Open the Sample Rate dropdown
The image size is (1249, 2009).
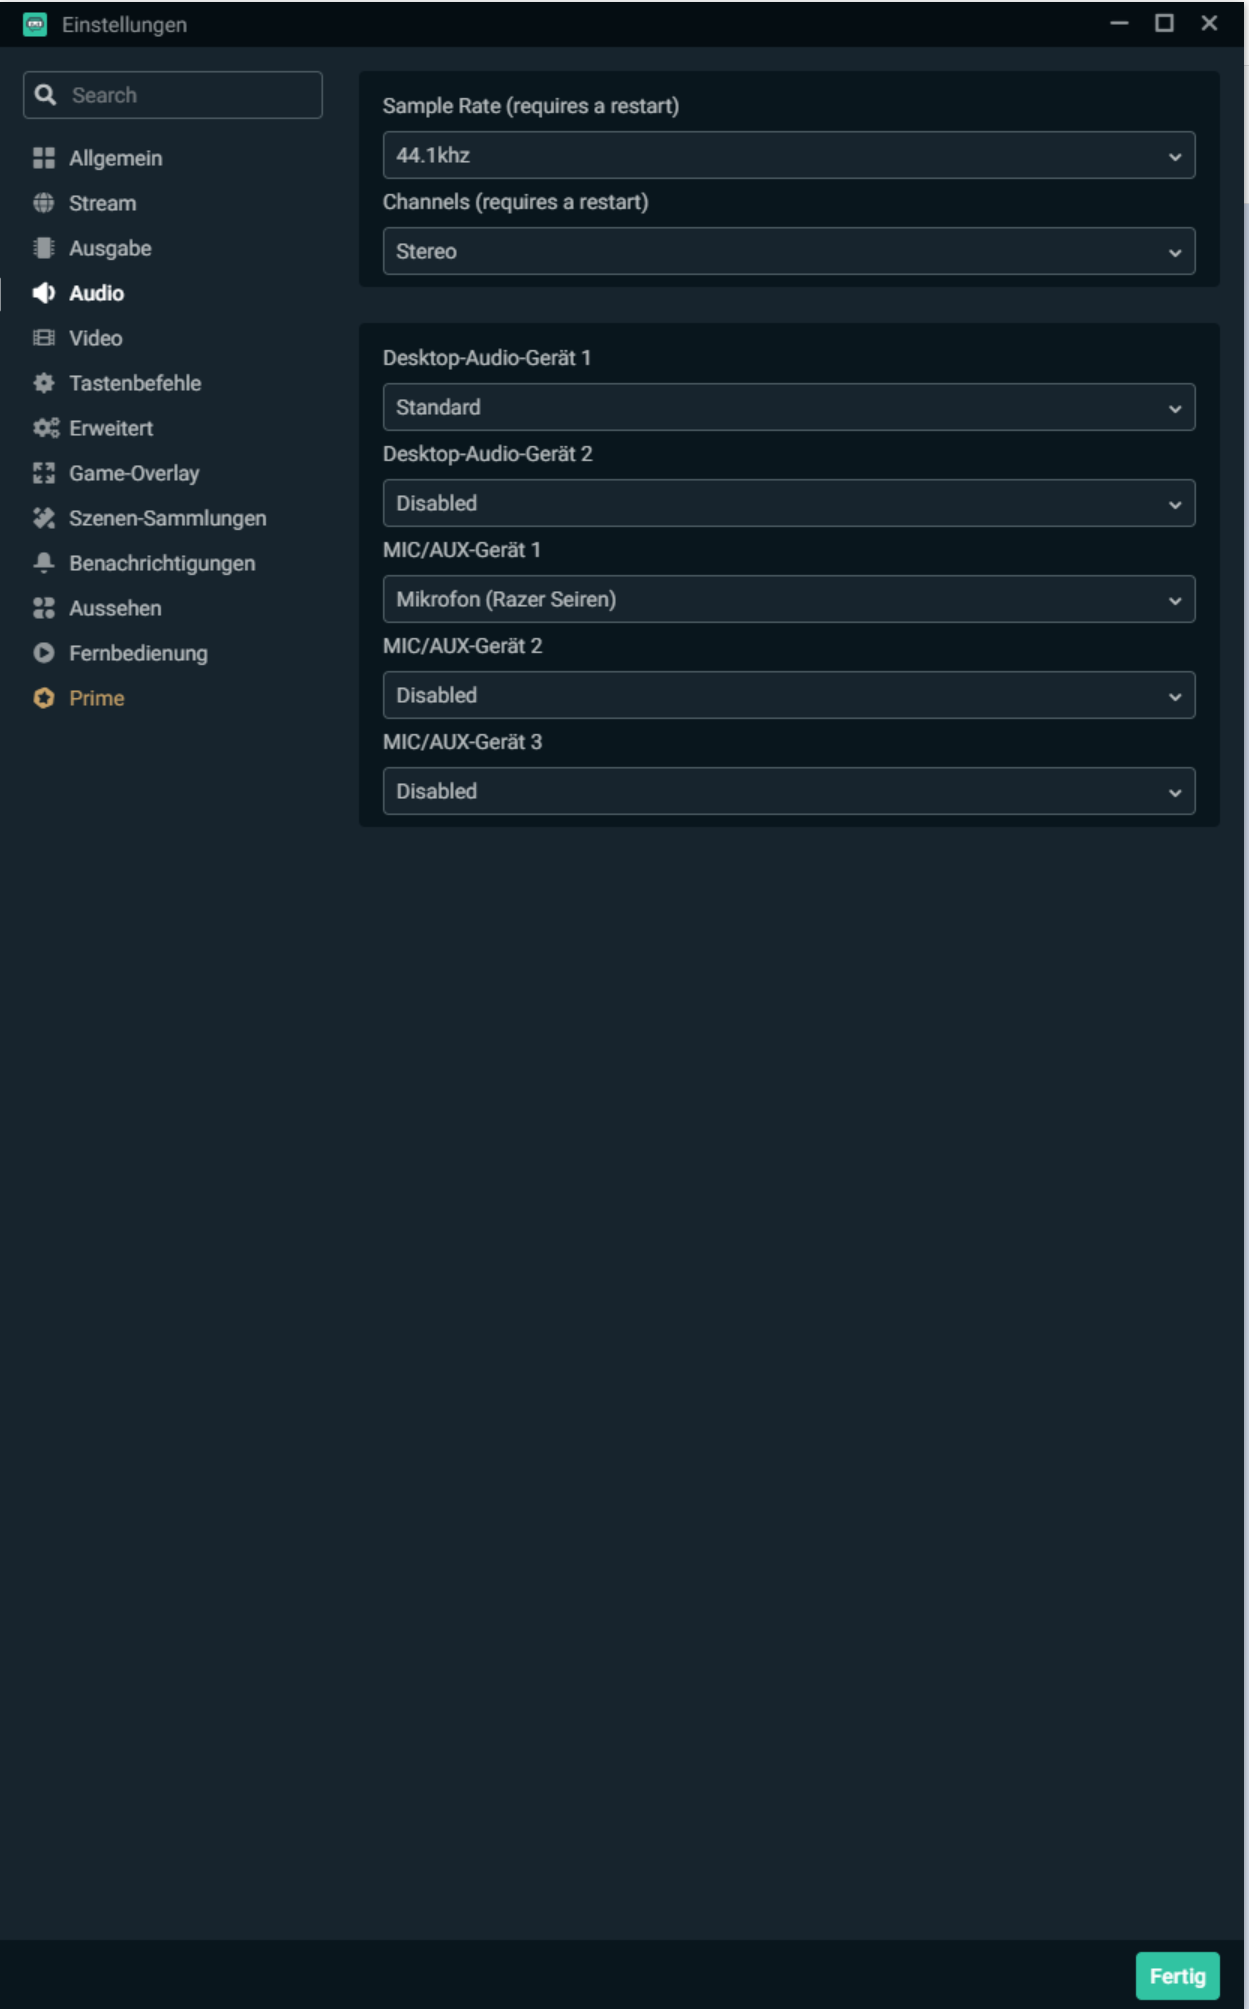[788, 155]
